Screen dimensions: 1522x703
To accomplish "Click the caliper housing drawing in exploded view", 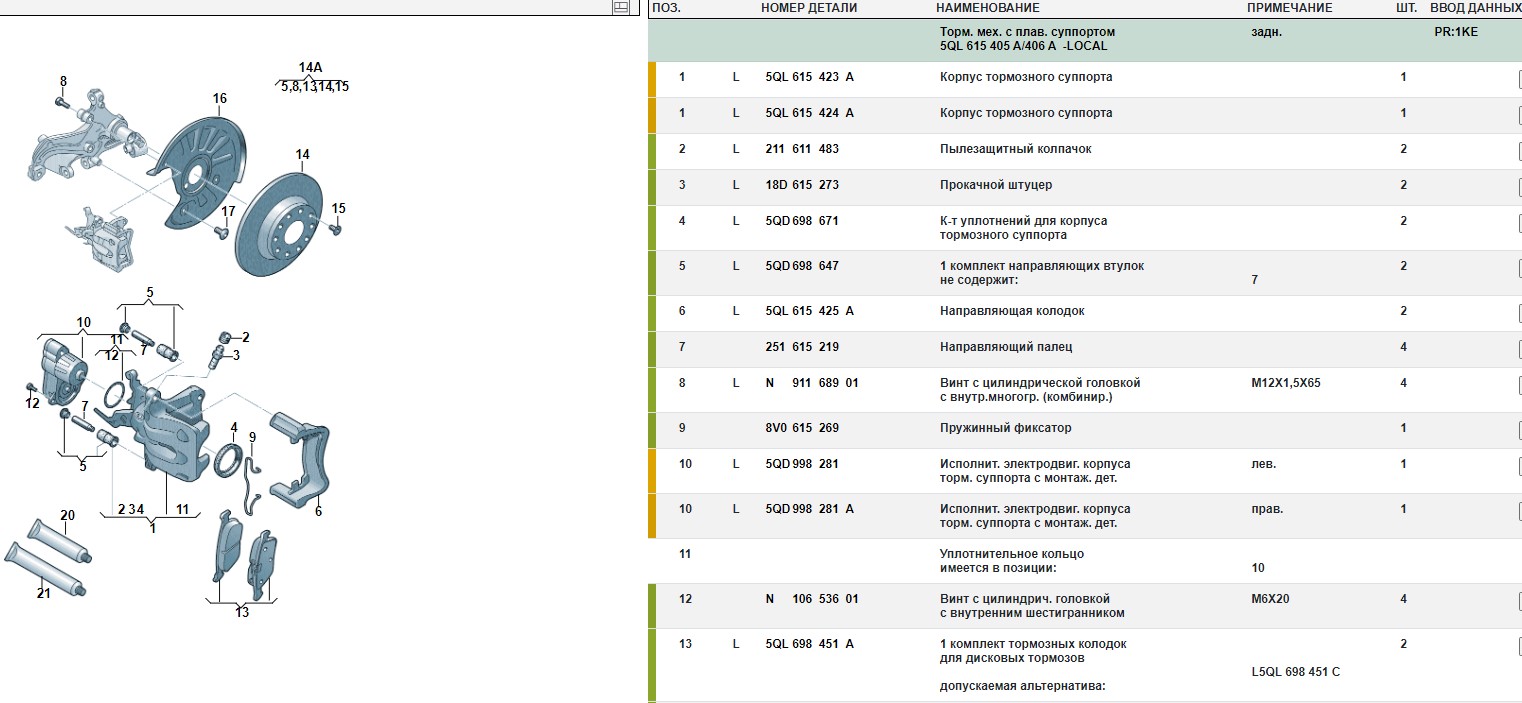I will pyautogui.click(x=170, y=430).
